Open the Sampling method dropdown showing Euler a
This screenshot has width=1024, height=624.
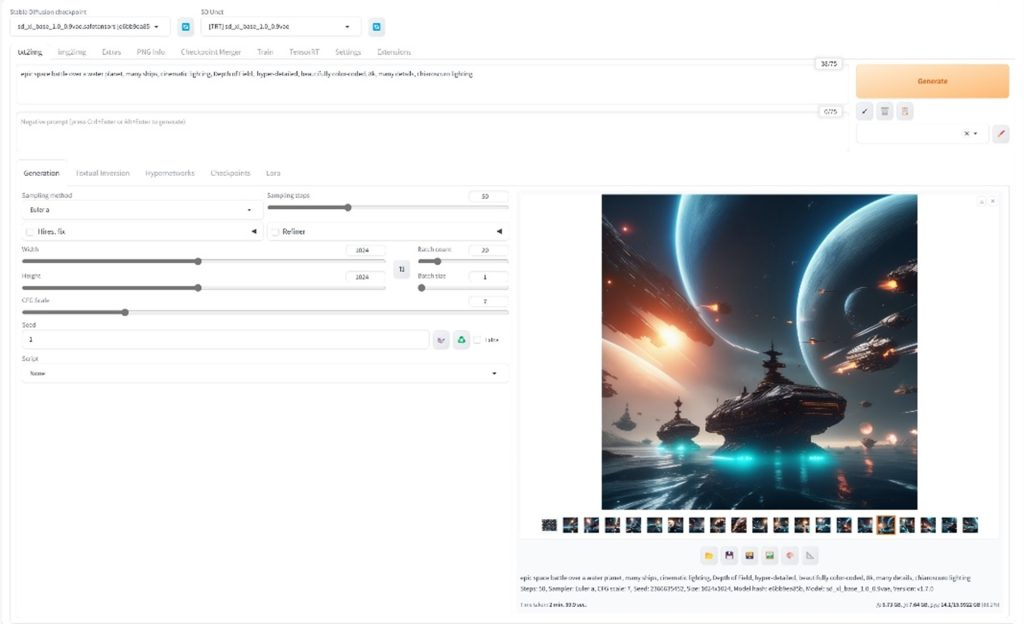pyautogui.click(x=141, y=210)
